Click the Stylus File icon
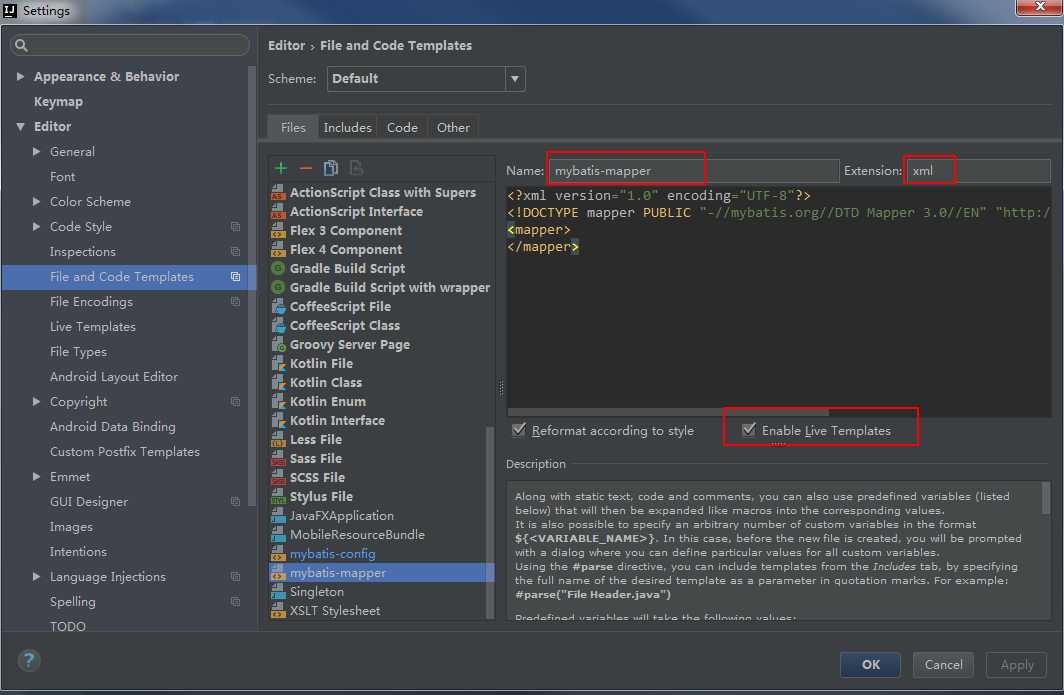Image resolution: width=1064 pixels, height=695 pixels. 278,497
